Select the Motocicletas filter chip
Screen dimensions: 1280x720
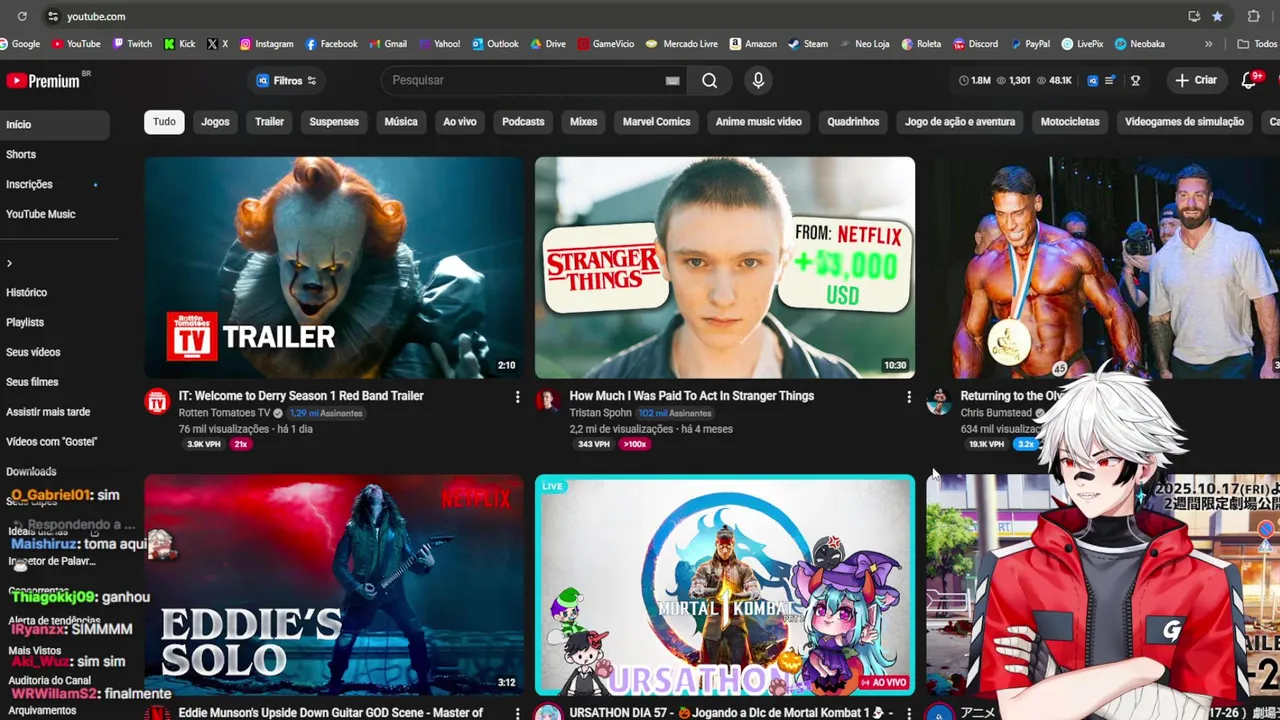1069,122
